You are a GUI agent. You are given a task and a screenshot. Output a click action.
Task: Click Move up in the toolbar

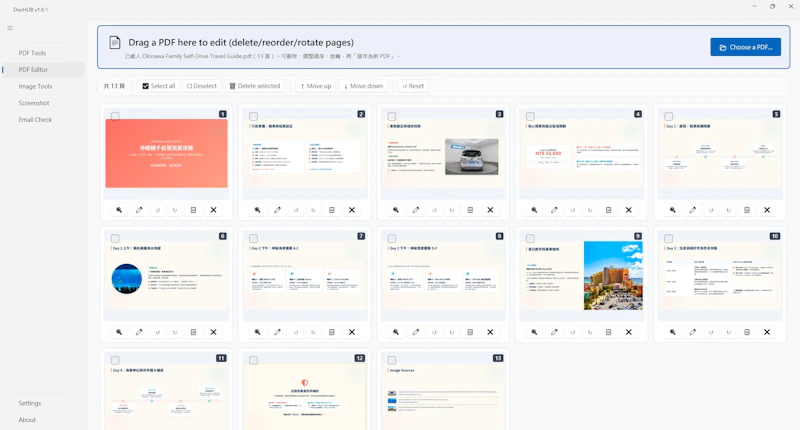point(316,86)
